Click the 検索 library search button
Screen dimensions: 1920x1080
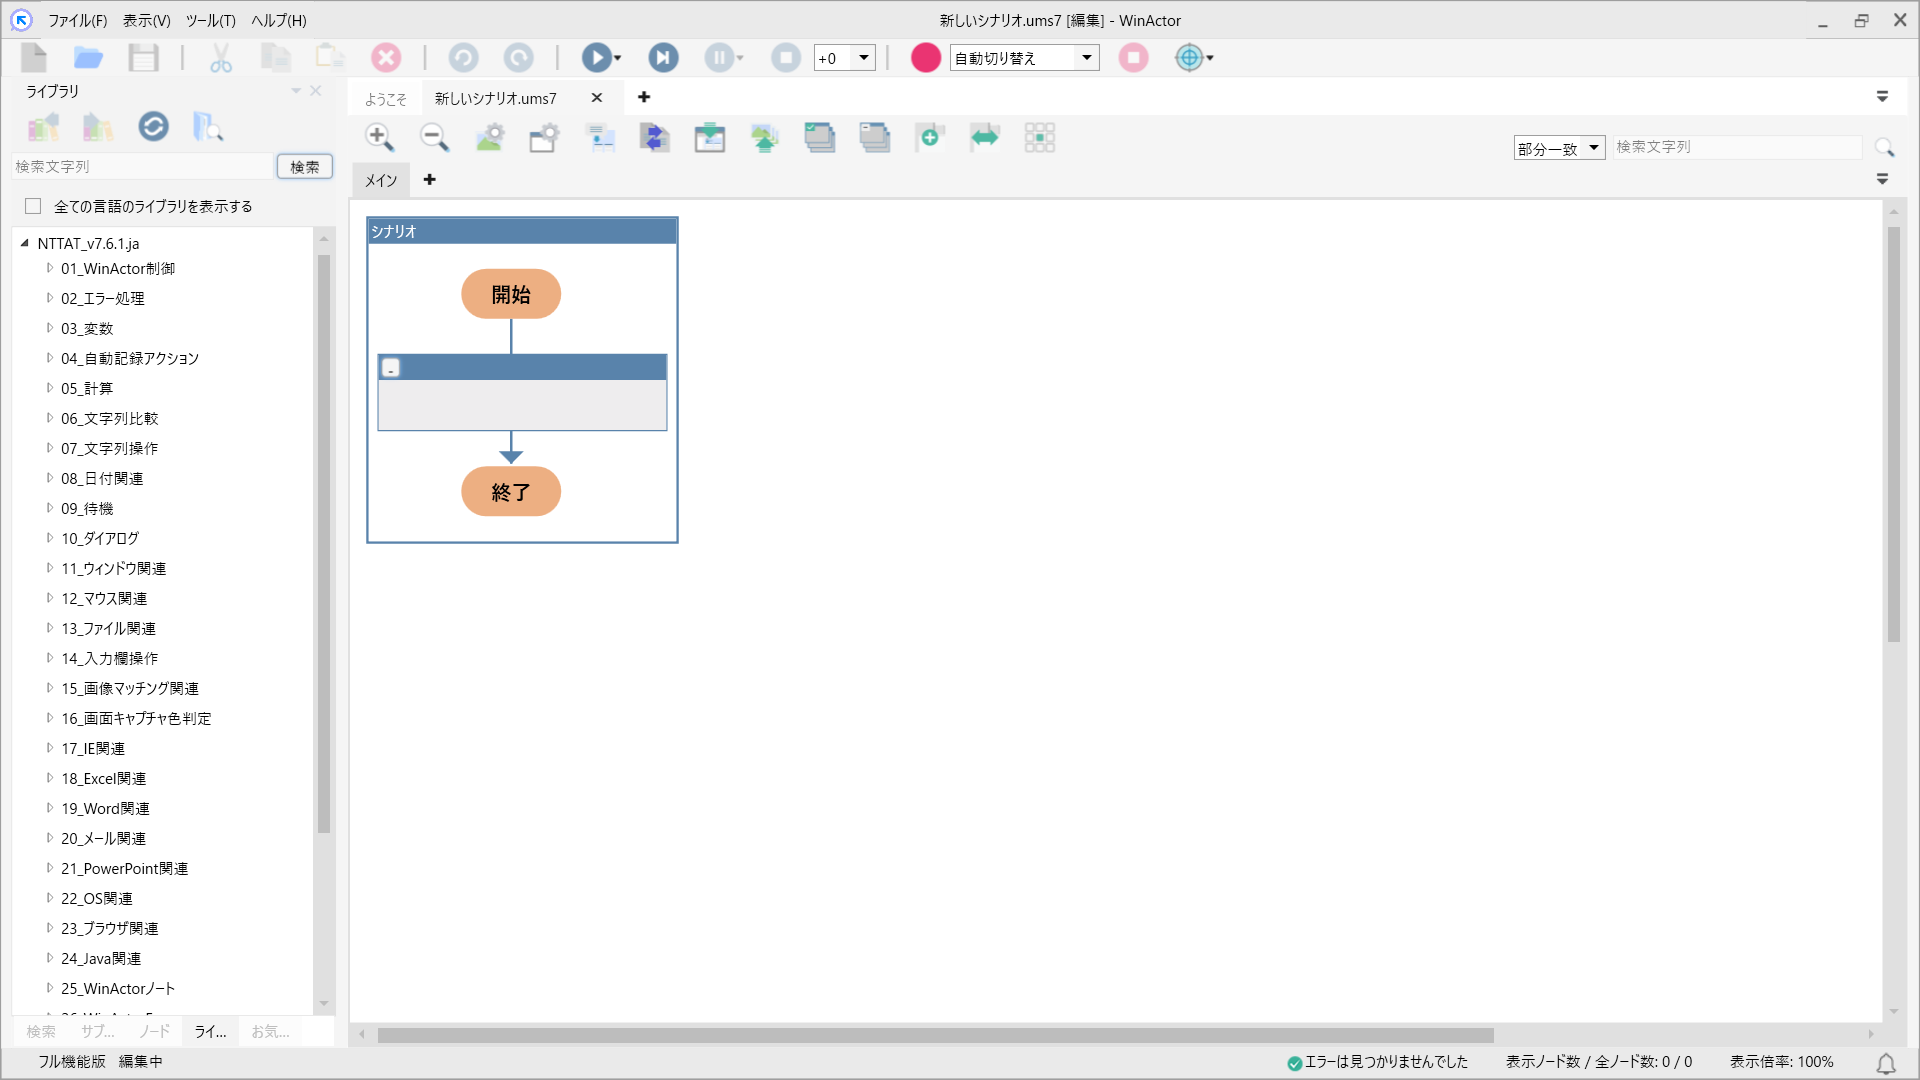click(304, 167)
